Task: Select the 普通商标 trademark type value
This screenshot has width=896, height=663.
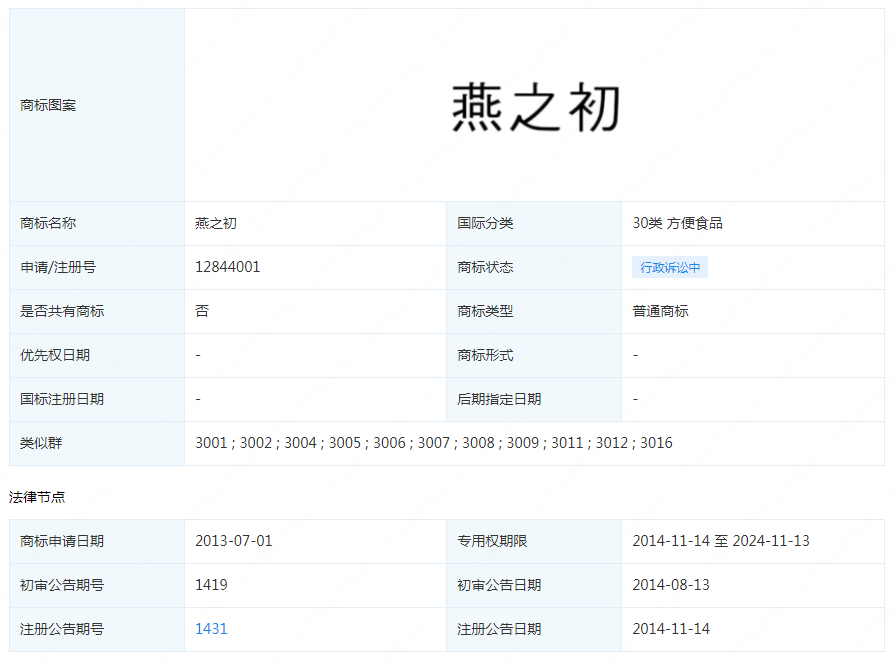Action: point(660,311)
